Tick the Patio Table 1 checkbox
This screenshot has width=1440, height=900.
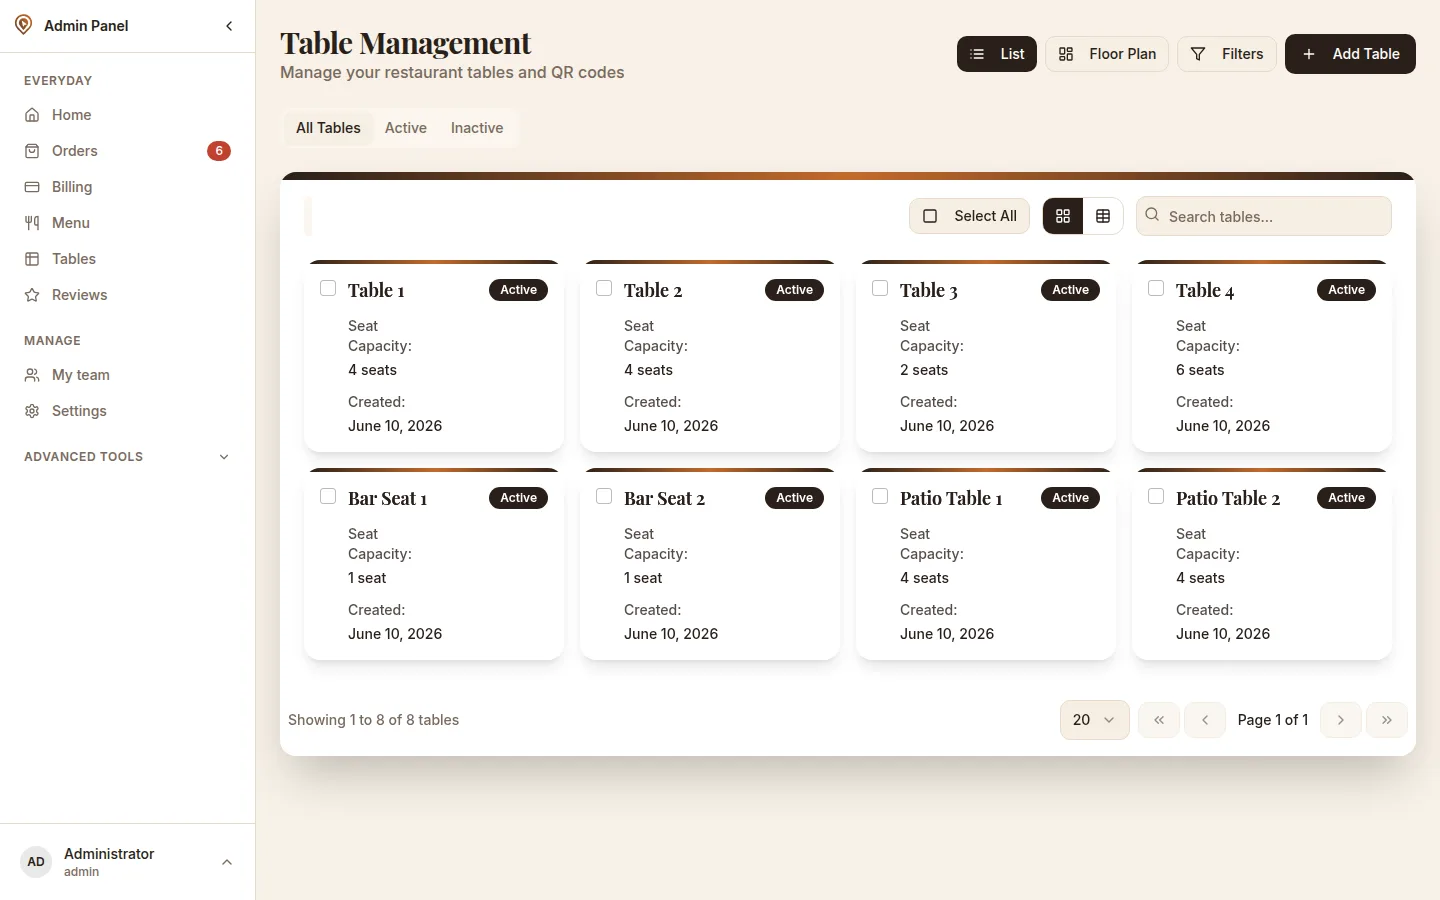point(880,496)
